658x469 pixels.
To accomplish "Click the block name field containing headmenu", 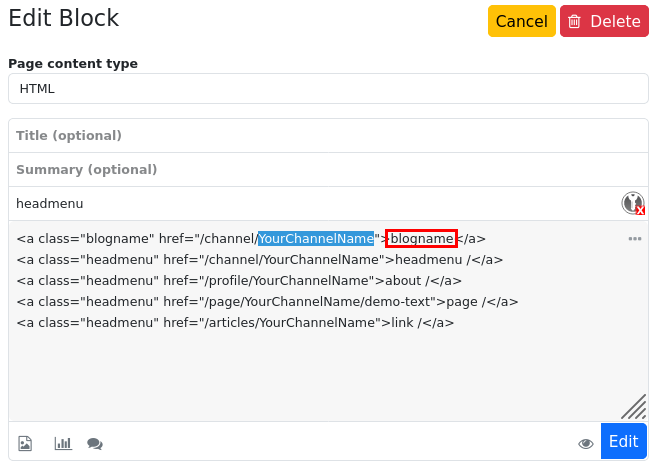I will coord(310,204).
